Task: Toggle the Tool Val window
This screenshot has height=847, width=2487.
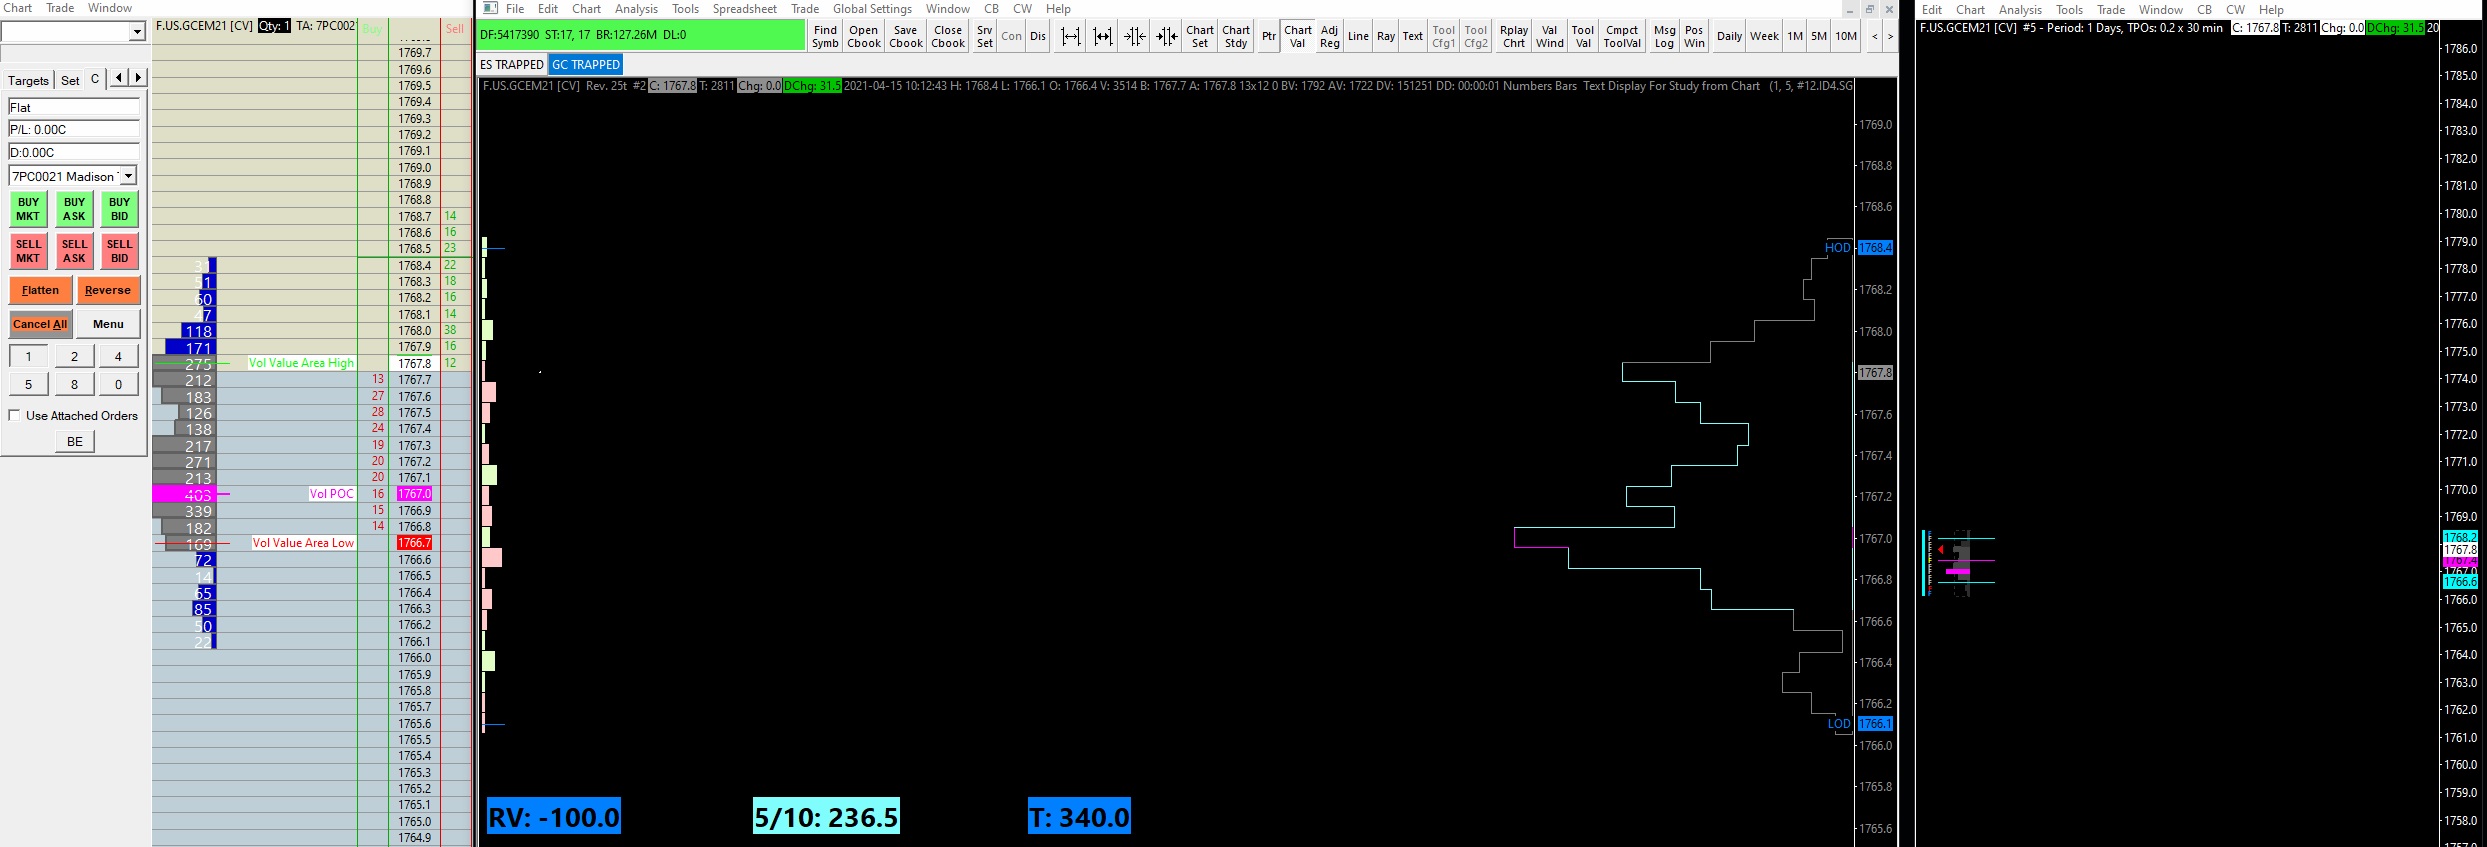Action: pyautogui.click(x=1582, y=37)
